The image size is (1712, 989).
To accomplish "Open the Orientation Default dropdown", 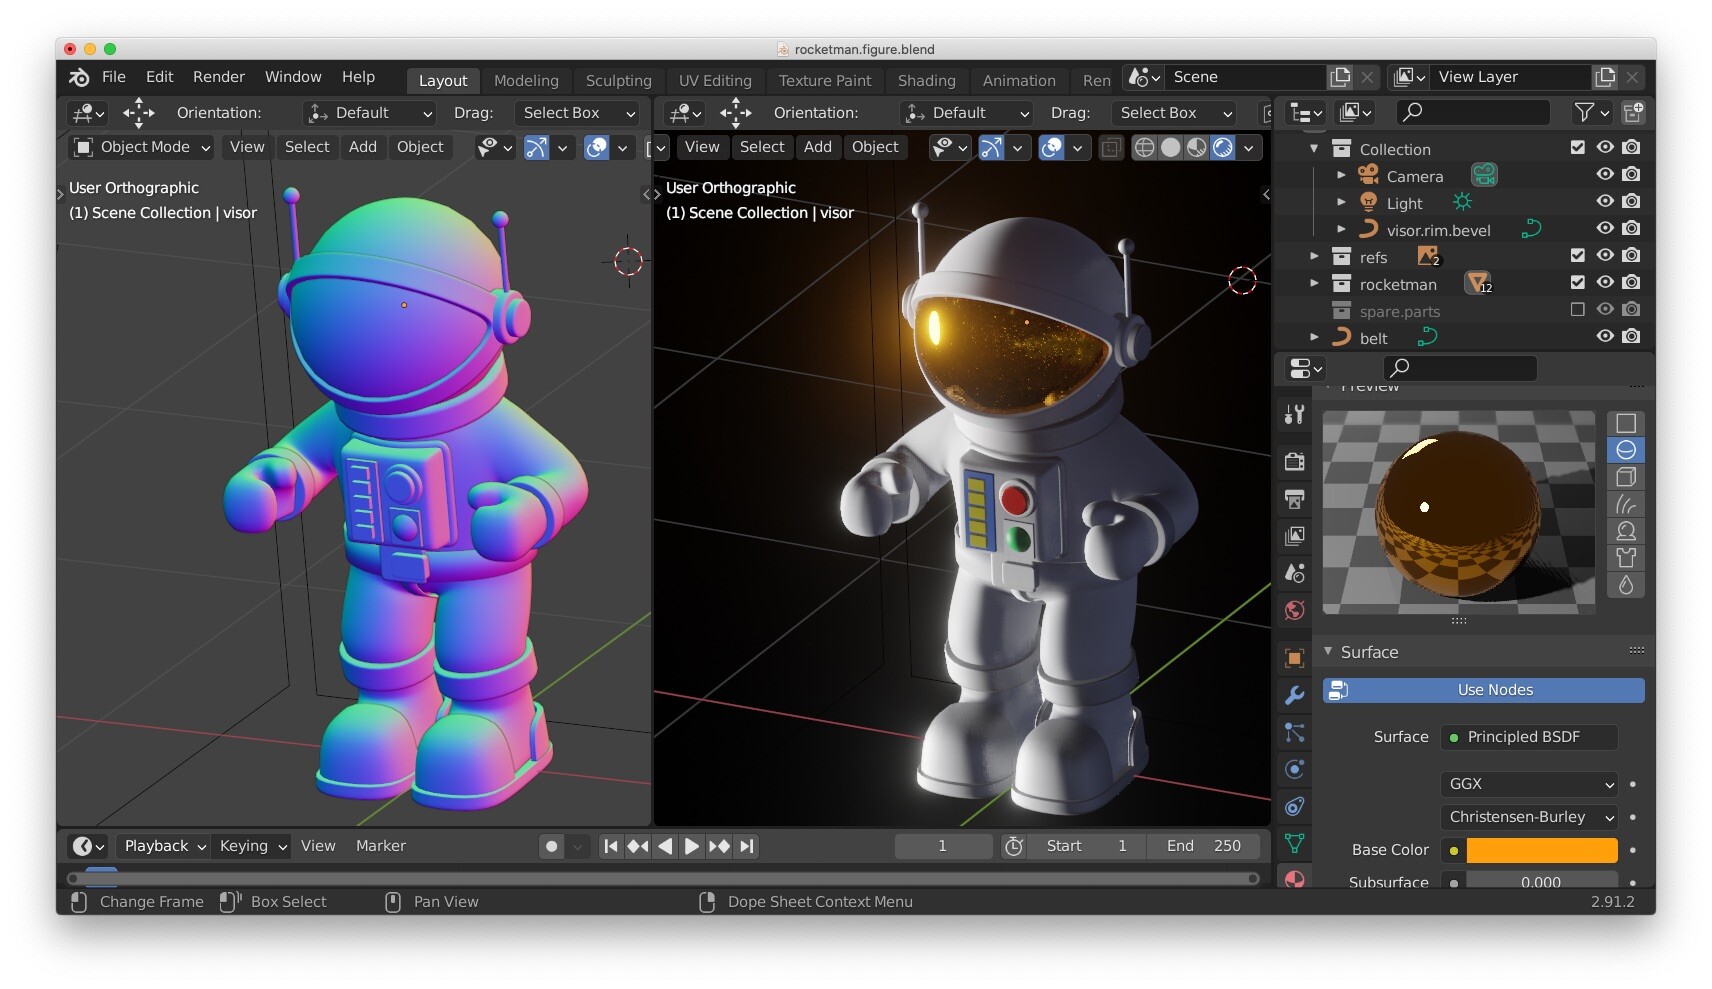I will click(x=368, y=113).
